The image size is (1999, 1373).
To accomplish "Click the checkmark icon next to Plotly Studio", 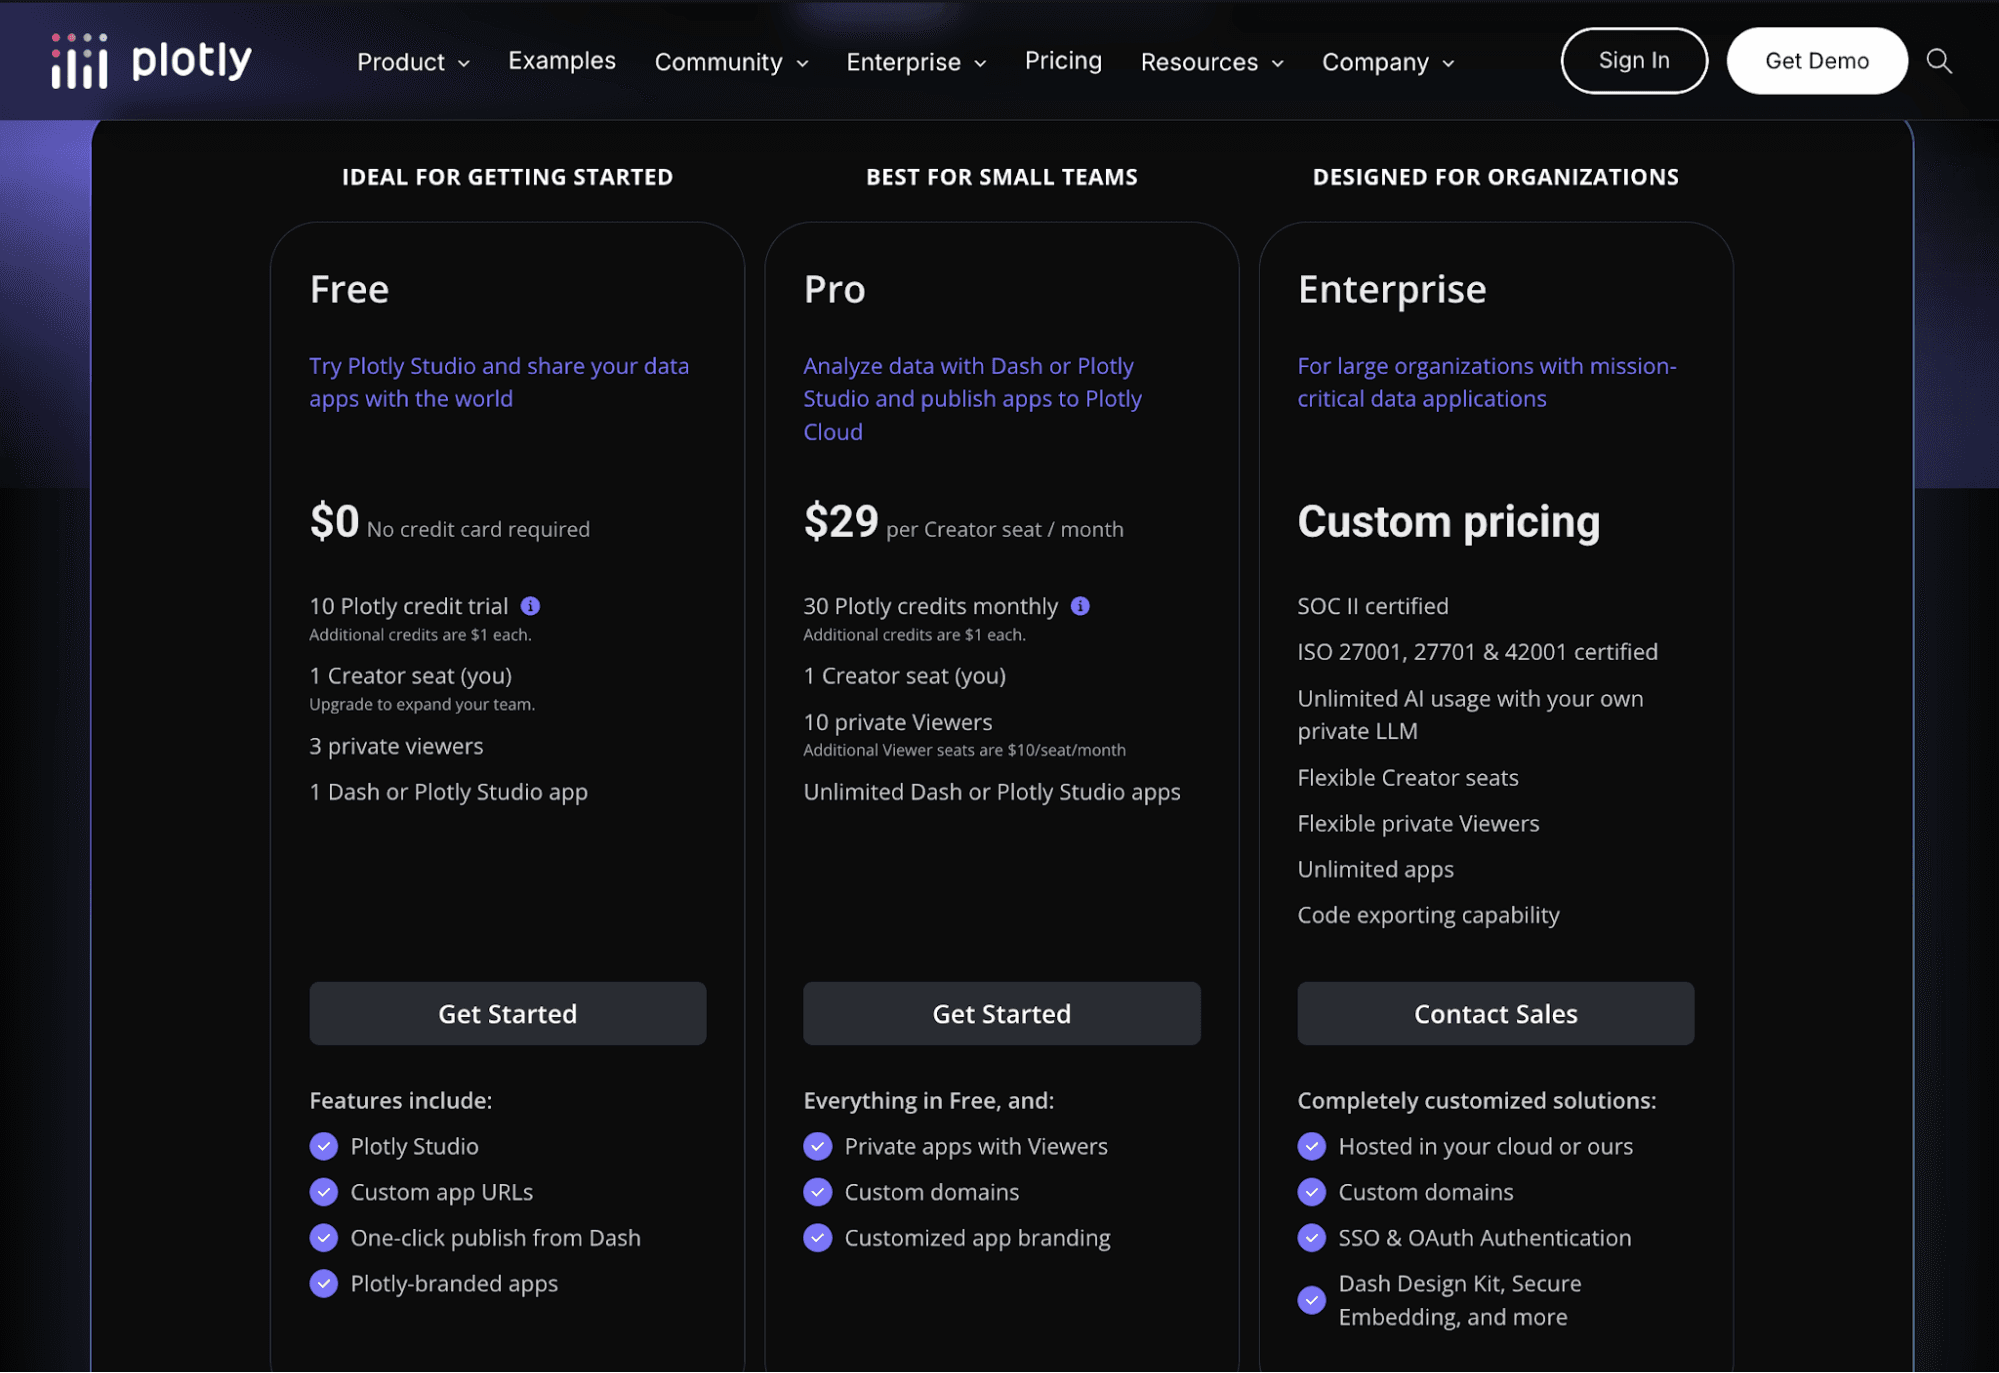I will pyautogui.click(x=324, y=1146).
